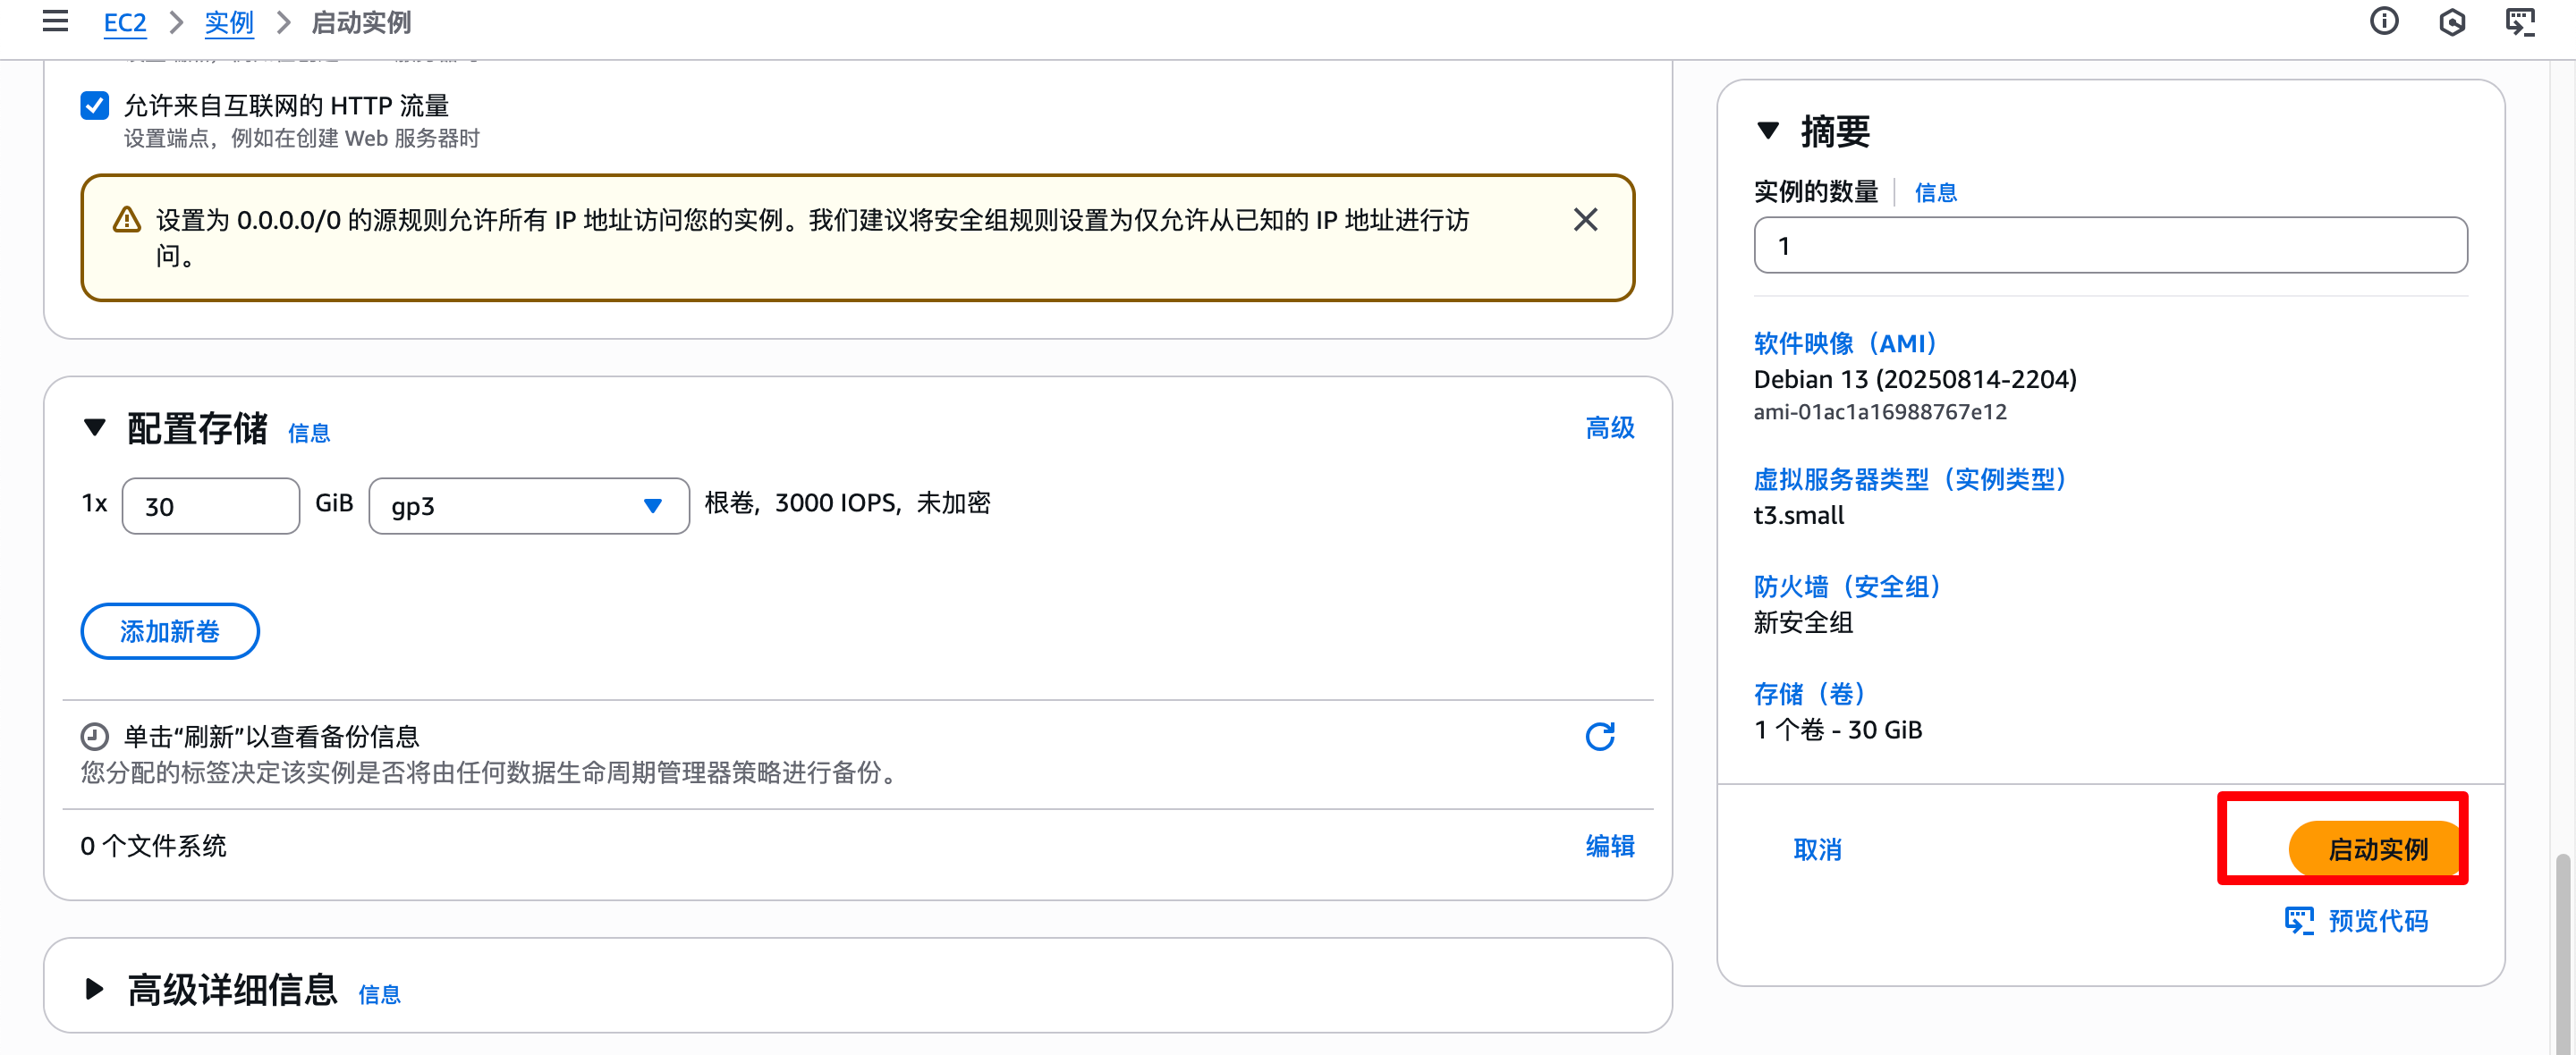Viewport: 2576px width, 1055px height.
Task: Click the info circle icon in header
Action: [2384, 21]
